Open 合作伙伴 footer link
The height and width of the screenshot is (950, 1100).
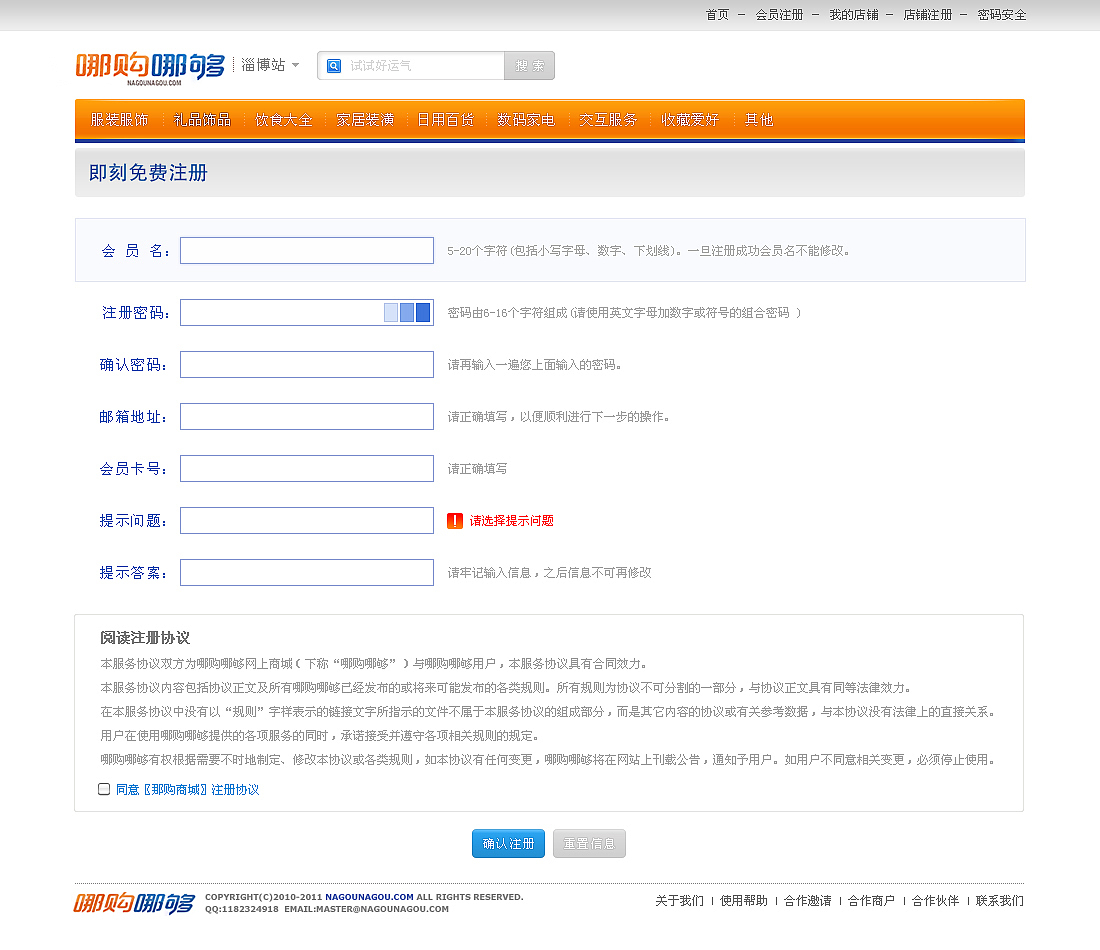(x=935, y=901)
